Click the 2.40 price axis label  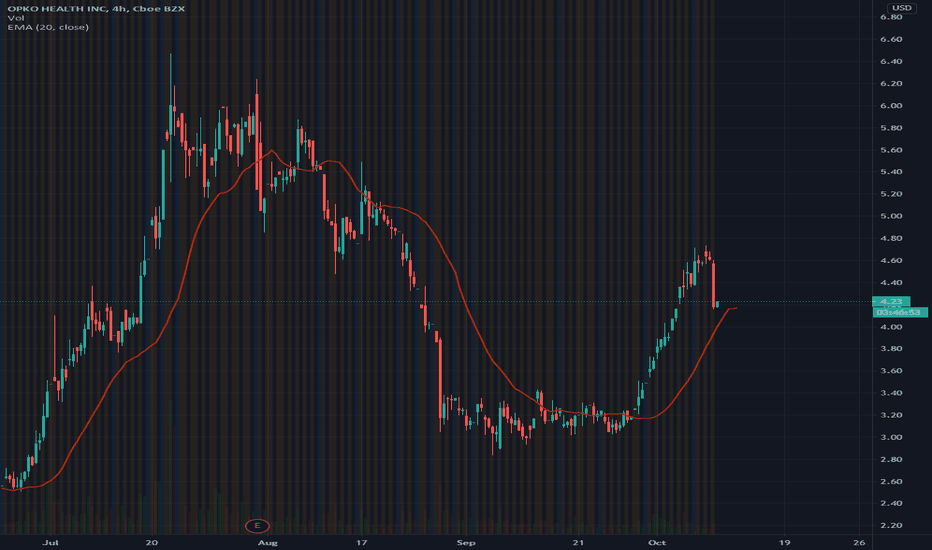(891, 503)
